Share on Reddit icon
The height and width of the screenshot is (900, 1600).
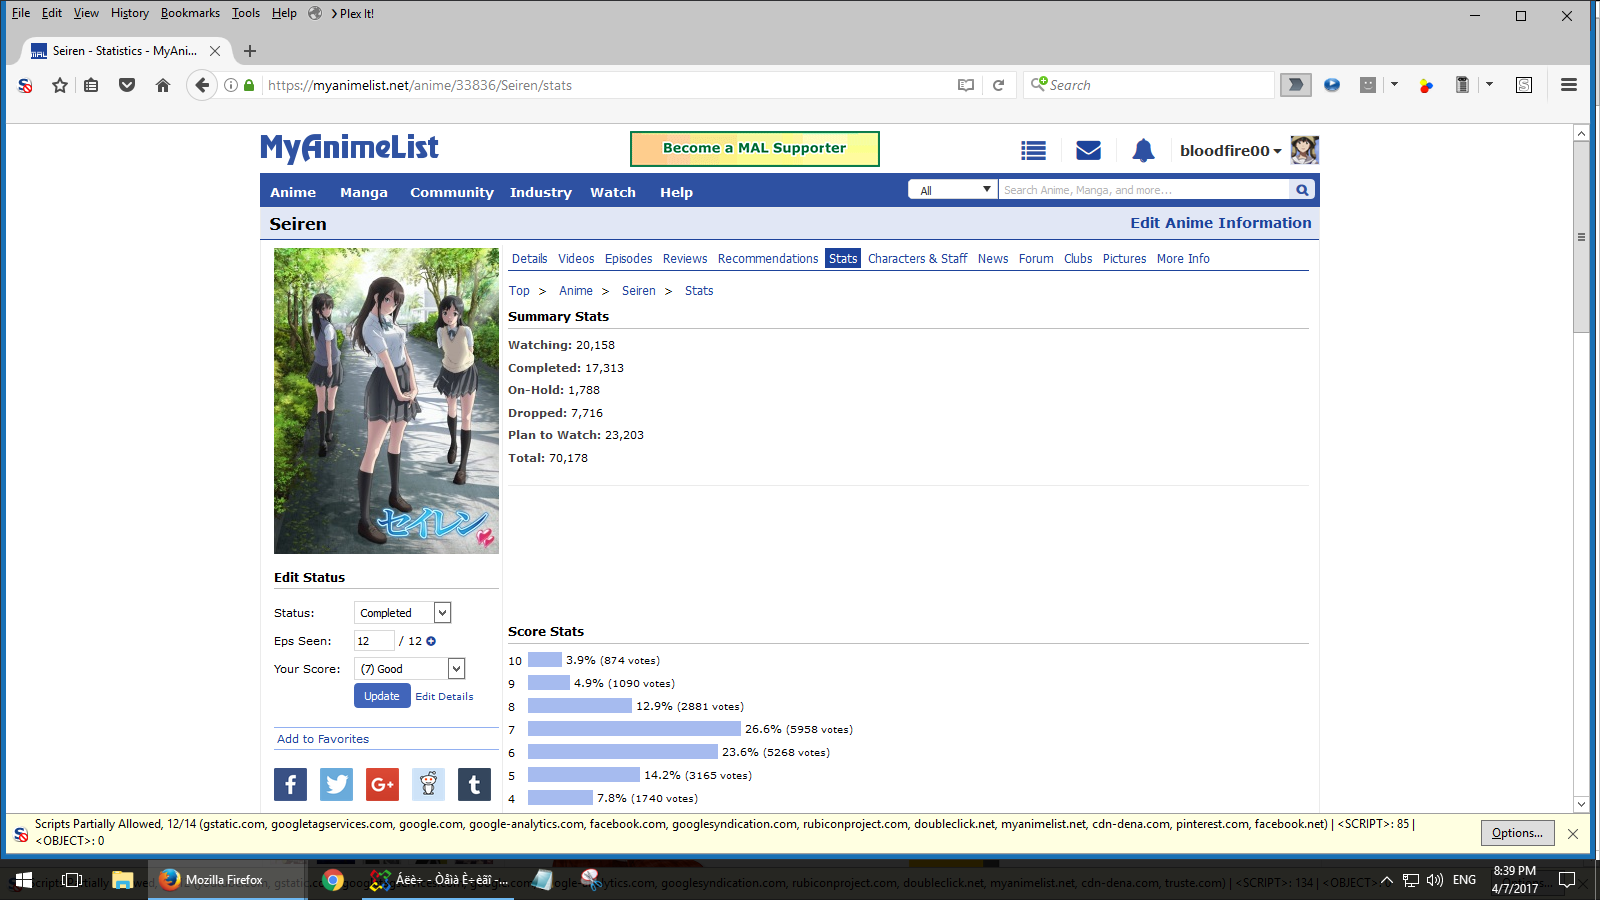[x=428, y=785]
